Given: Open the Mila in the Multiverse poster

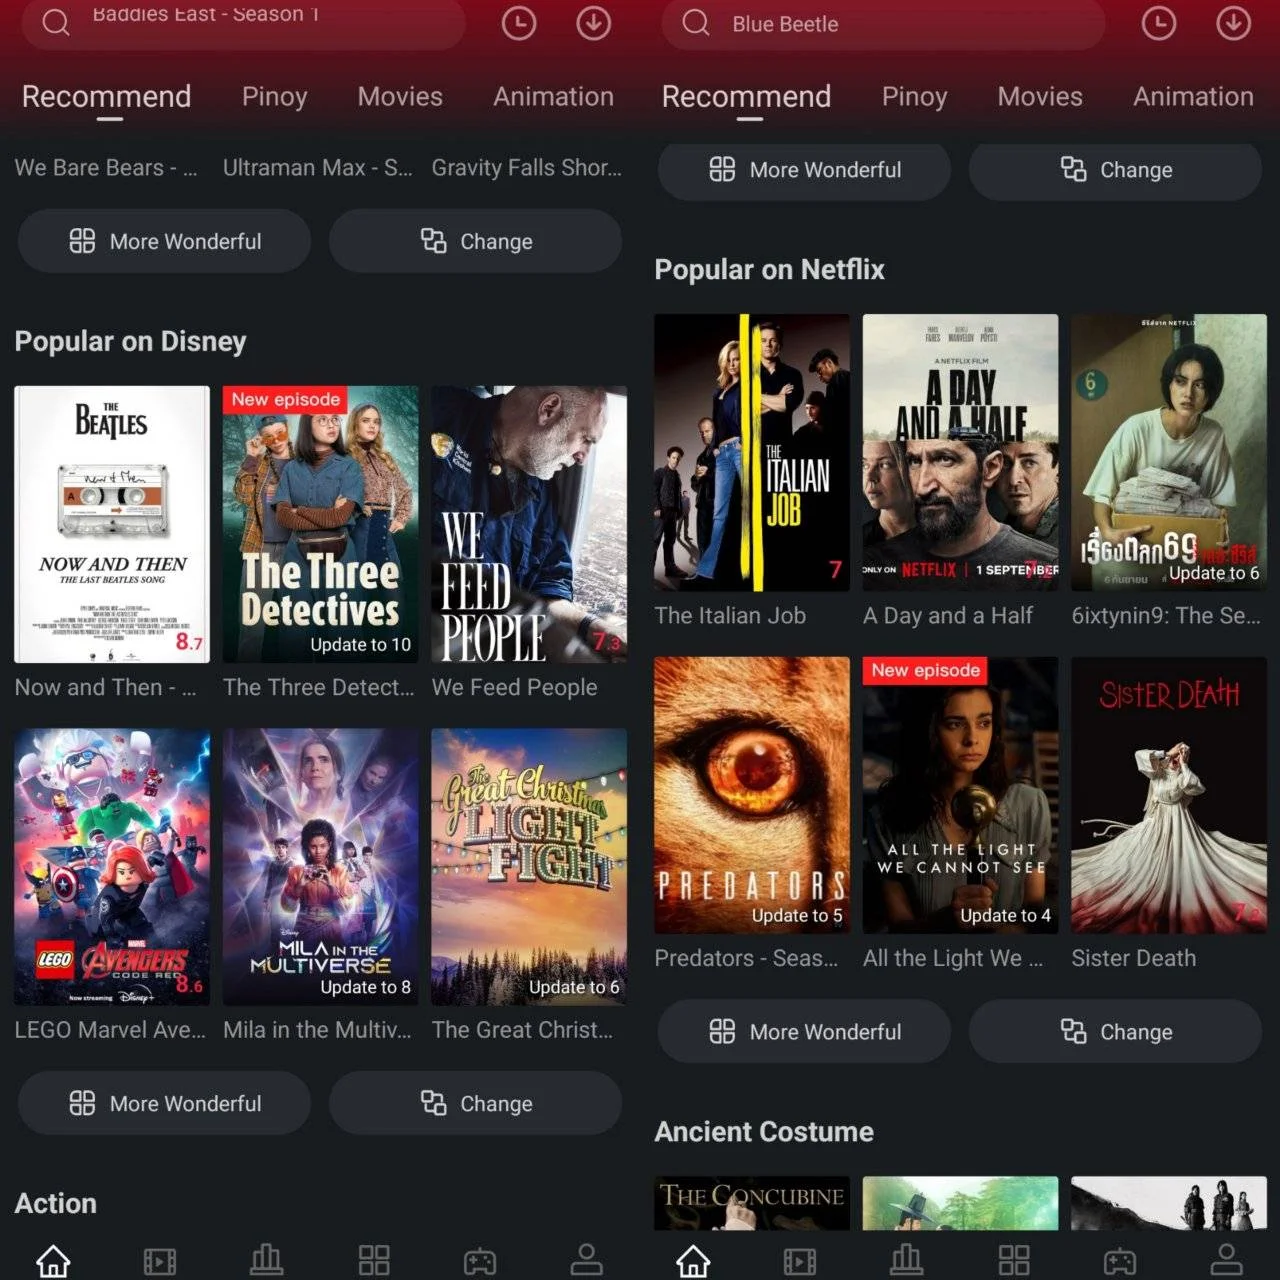Looking at the screenshot, I should [321, 867].
